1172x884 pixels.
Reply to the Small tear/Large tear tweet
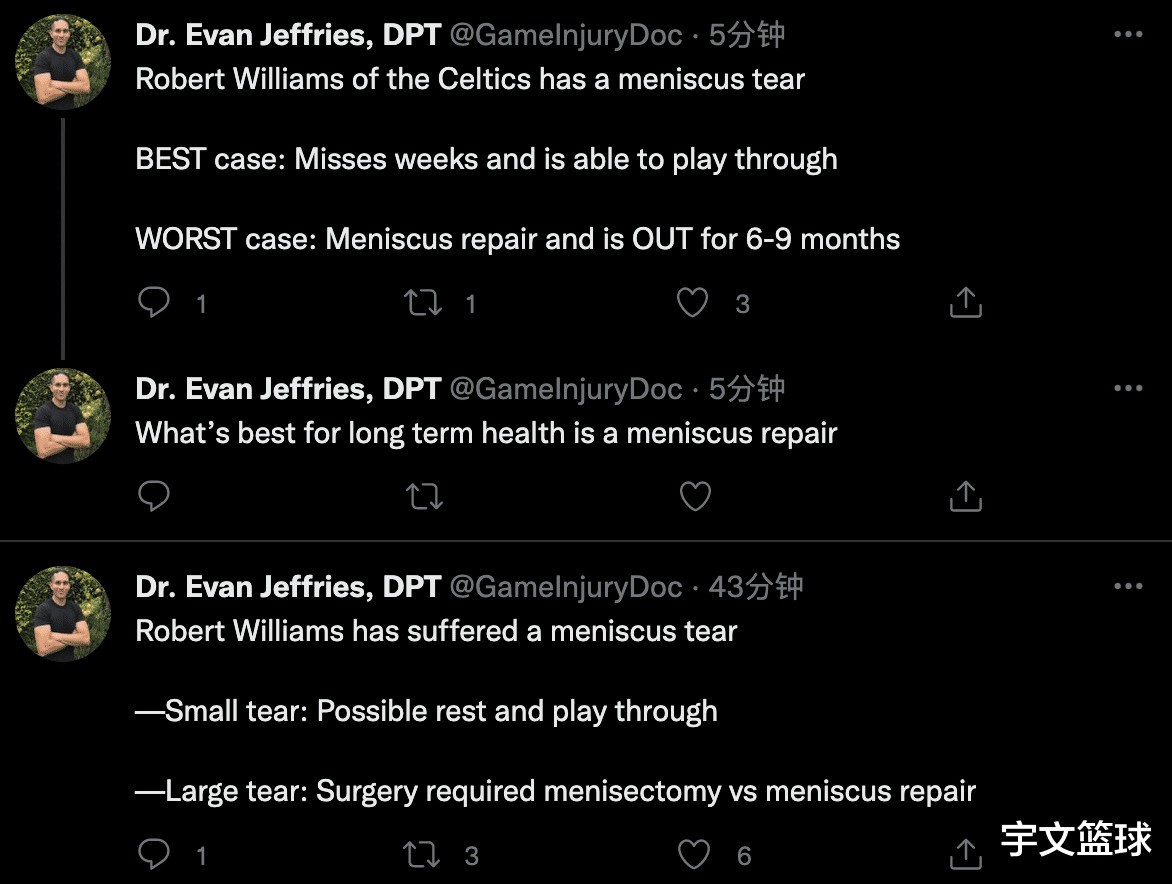point(154,854)
